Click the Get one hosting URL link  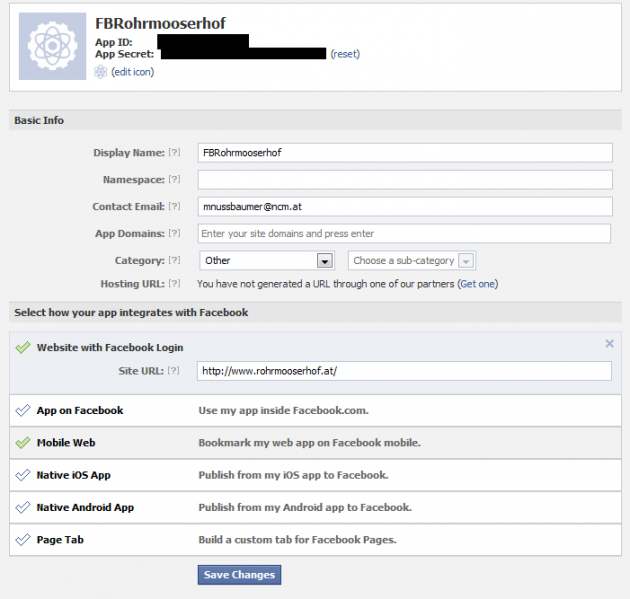(477, 284)
